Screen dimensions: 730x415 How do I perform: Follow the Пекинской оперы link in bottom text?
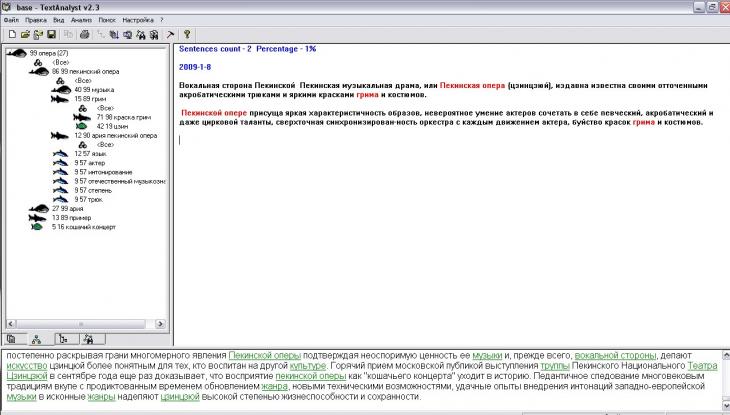coord(265,355)
